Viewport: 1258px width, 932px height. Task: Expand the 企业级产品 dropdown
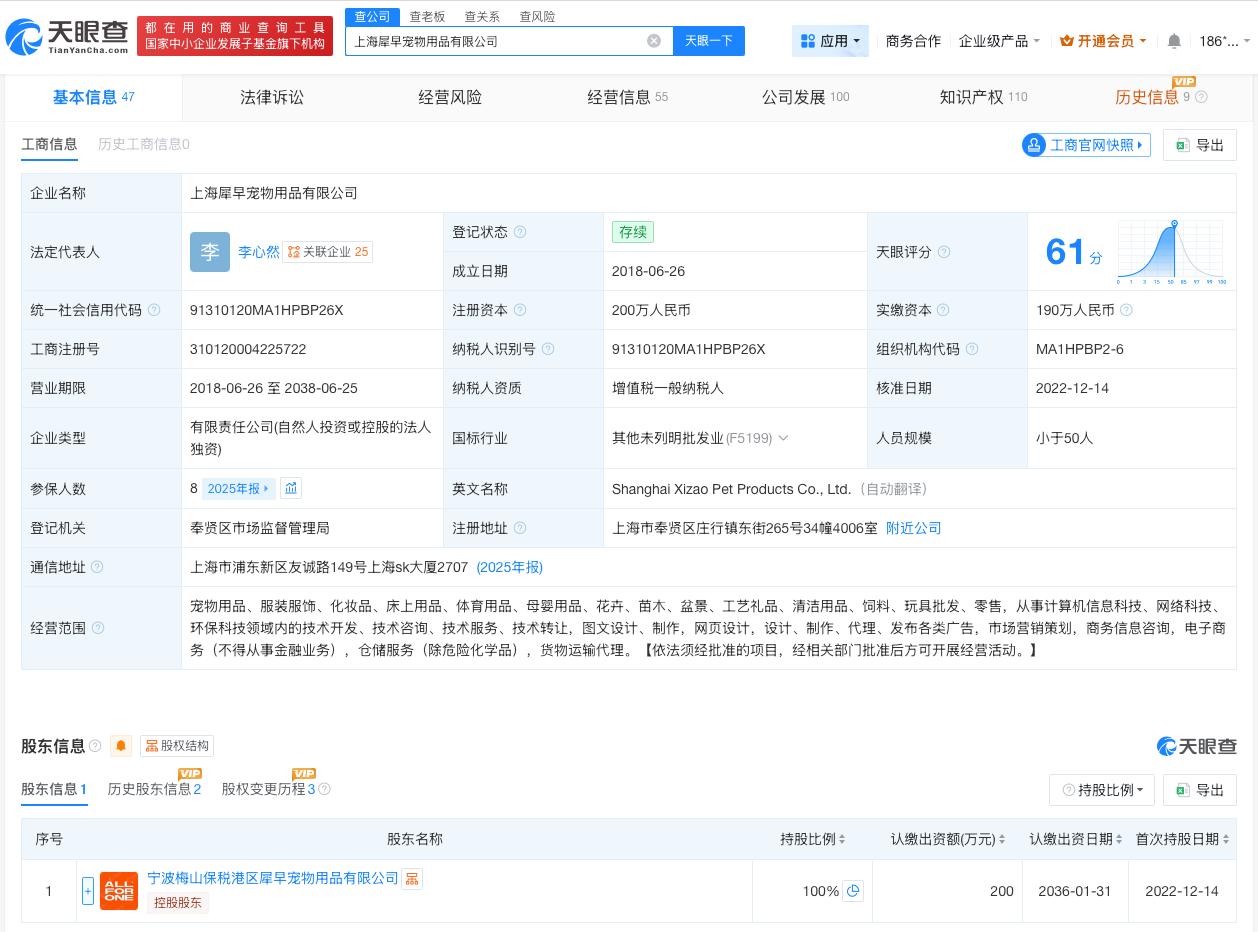(999, 41)
